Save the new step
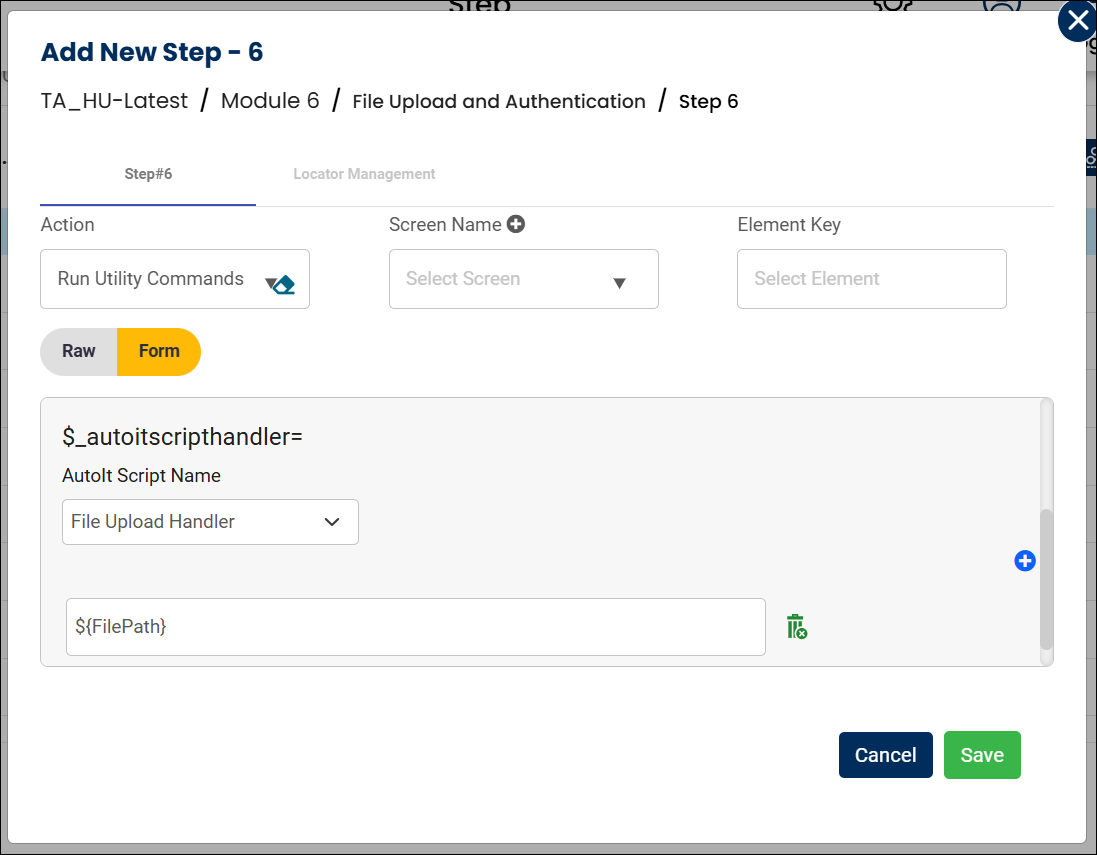Image resolution: width=1097 pixels, height=855 pixels. coord(981,755)
